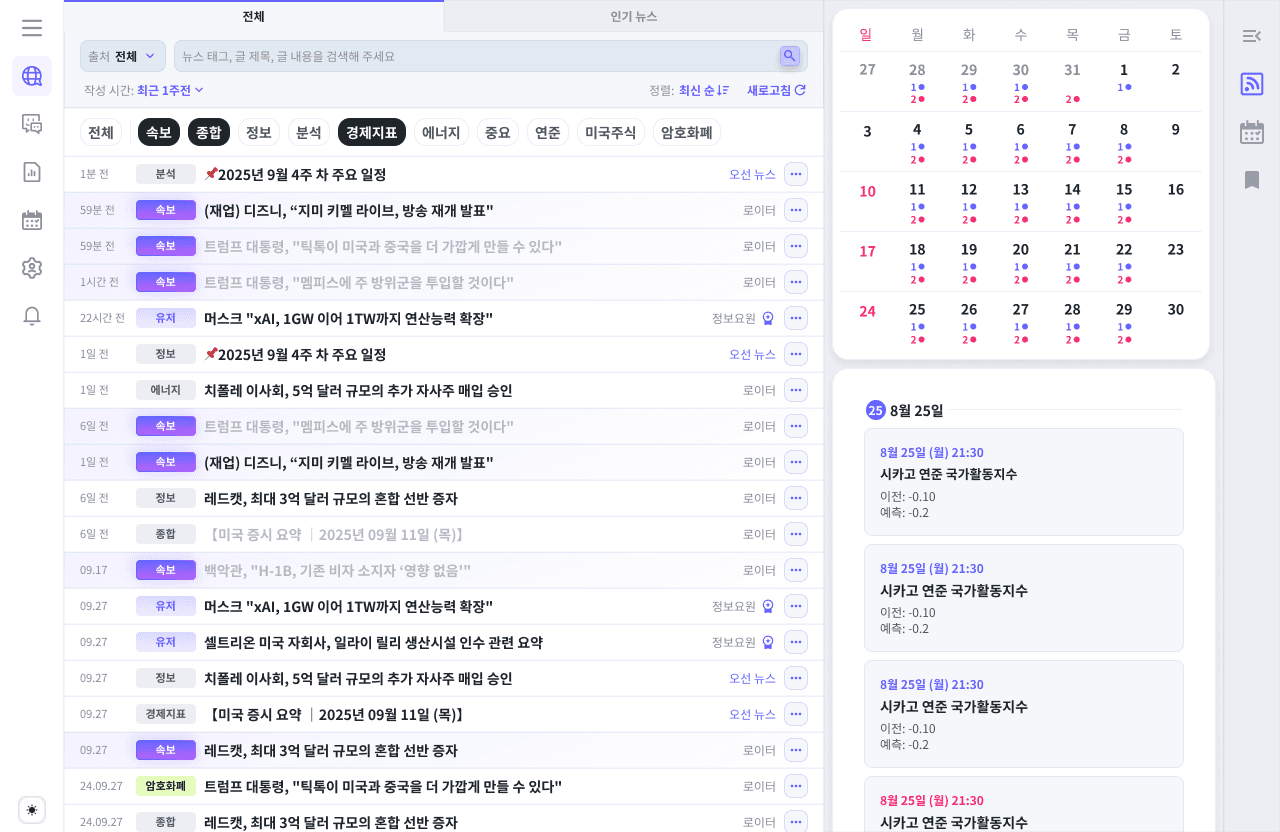Open the calendar icon in right rail
Viewport: 1280px width, 832px height.
pos(1252,132)
